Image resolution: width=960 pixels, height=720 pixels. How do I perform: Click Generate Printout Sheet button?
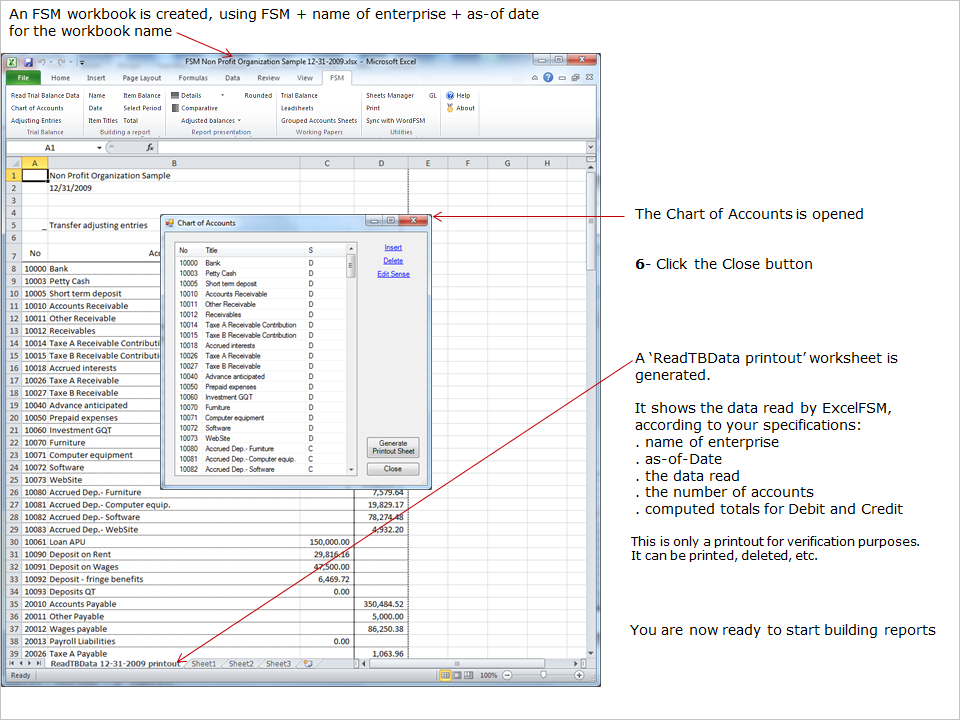(x=393, y=447)
